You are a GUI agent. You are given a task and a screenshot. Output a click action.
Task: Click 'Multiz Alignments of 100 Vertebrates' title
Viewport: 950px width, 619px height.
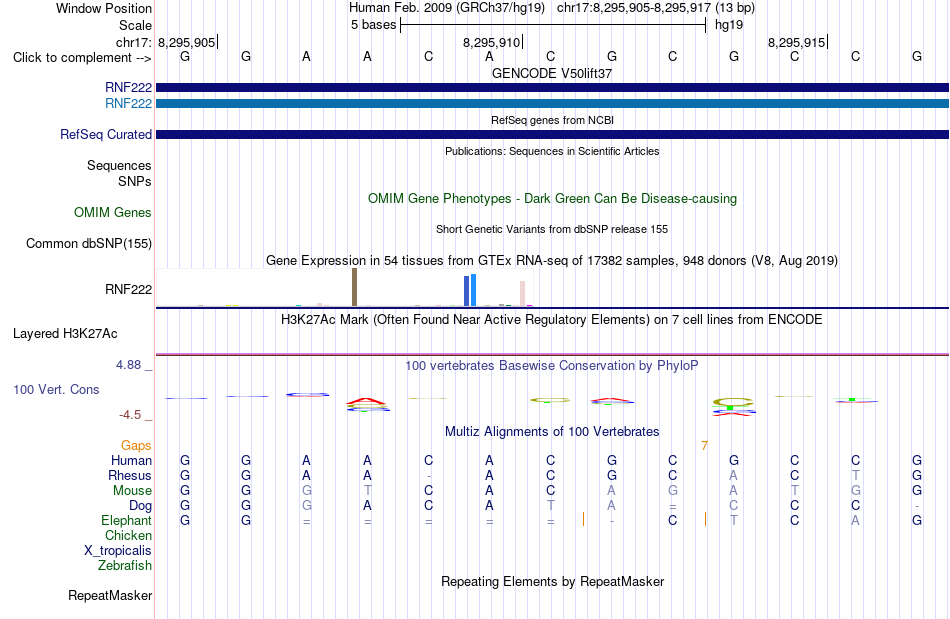click(552, 431)
